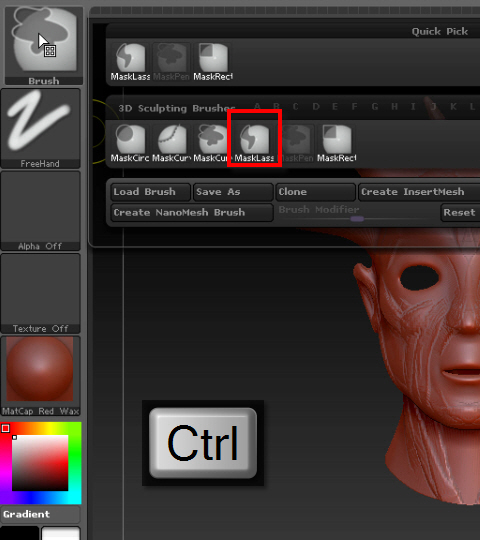
Task: Select MaskRect brush in 3D Sculpting Brushes
Action: pyautogui.click(x=336, y=143)
